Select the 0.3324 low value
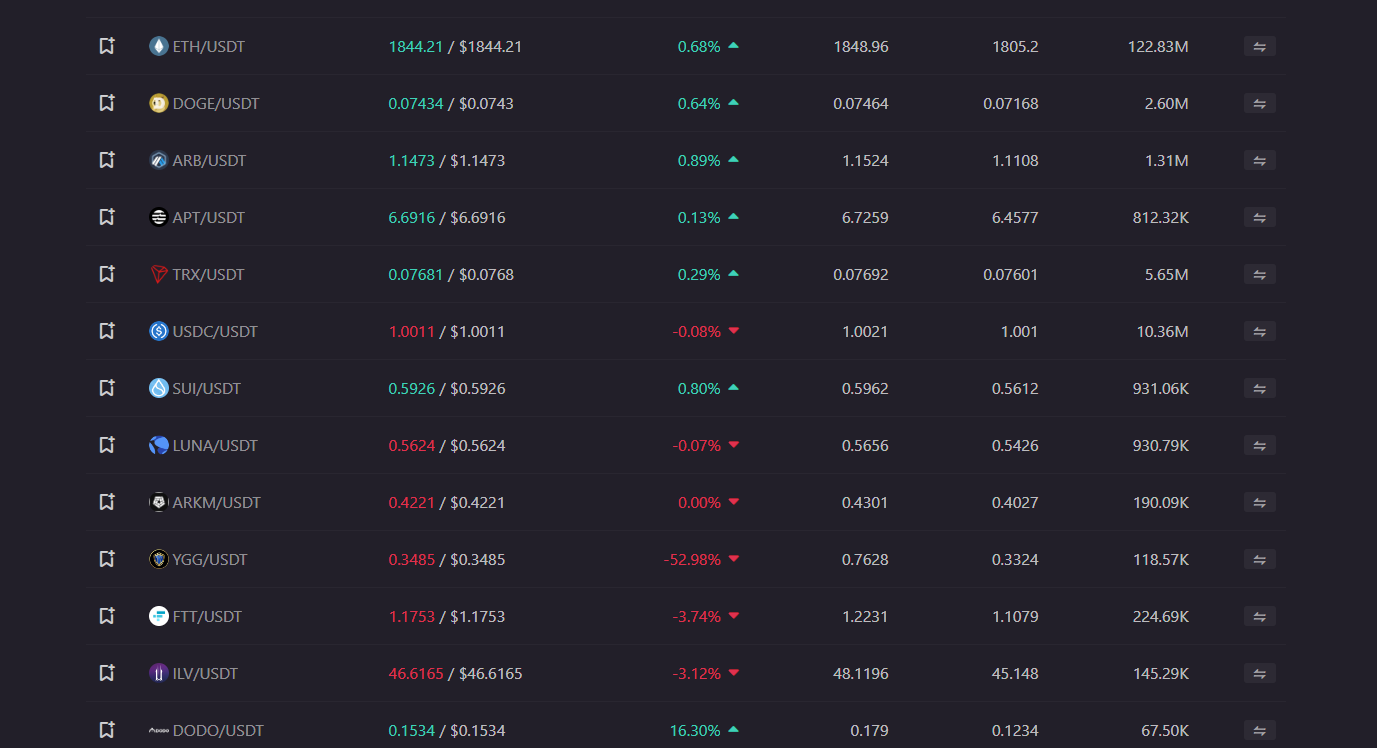The image size is (1377, 748). coord(1015,559)
